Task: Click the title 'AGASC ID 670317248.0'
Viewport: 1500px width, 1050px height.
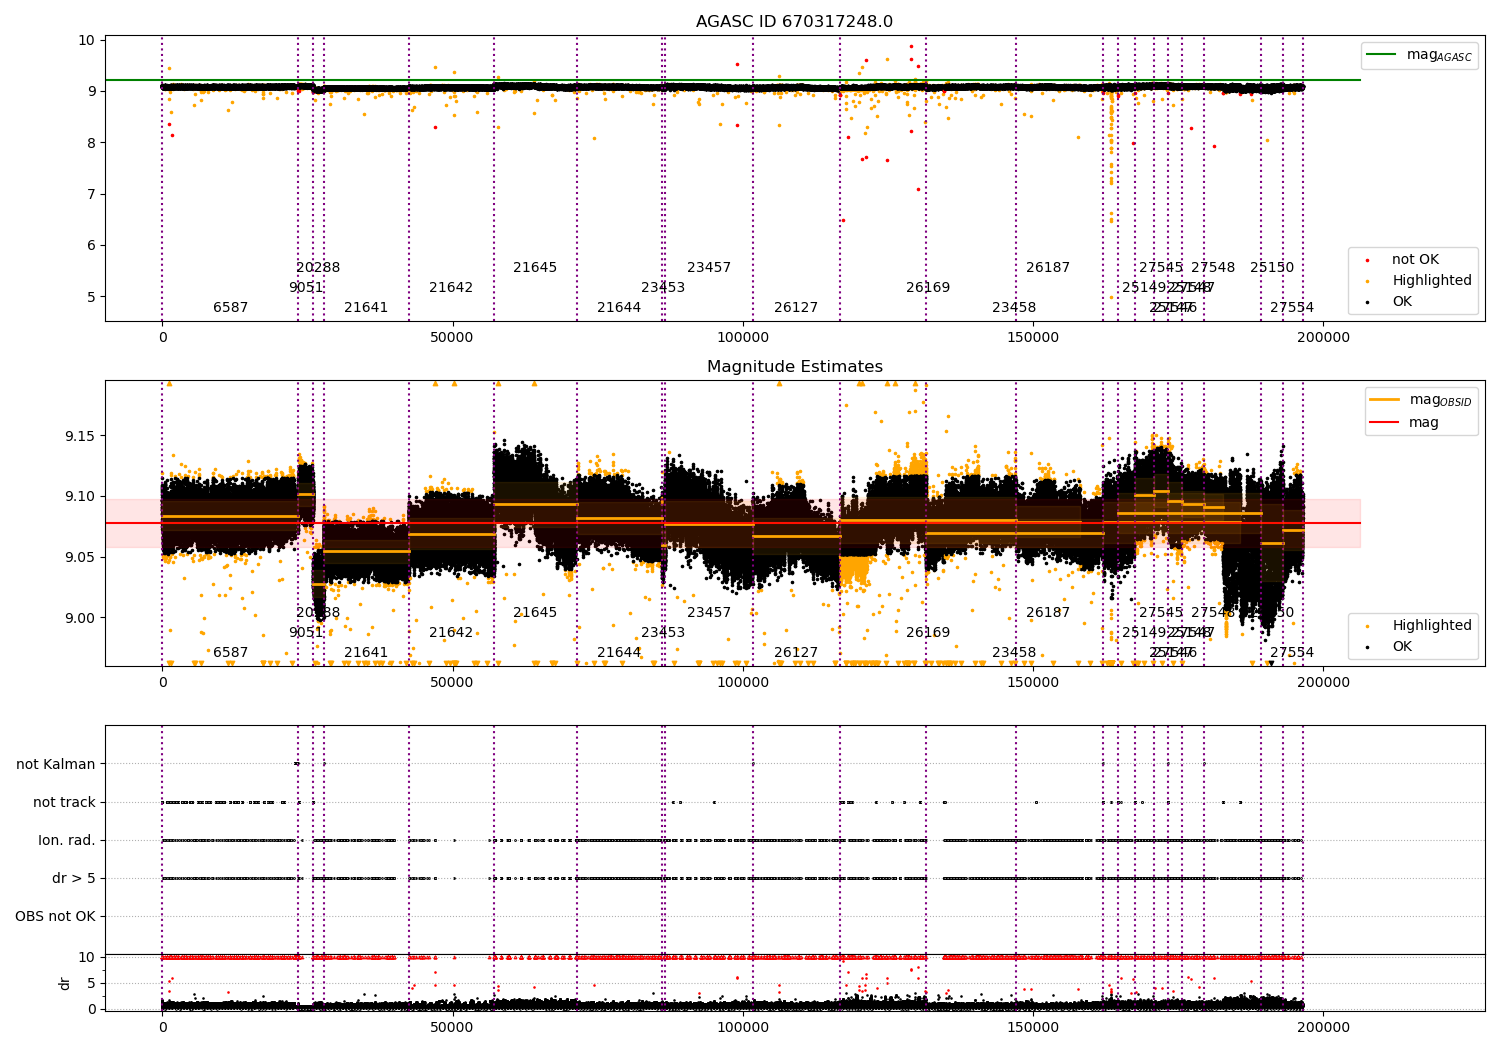Action: point(794,22)
